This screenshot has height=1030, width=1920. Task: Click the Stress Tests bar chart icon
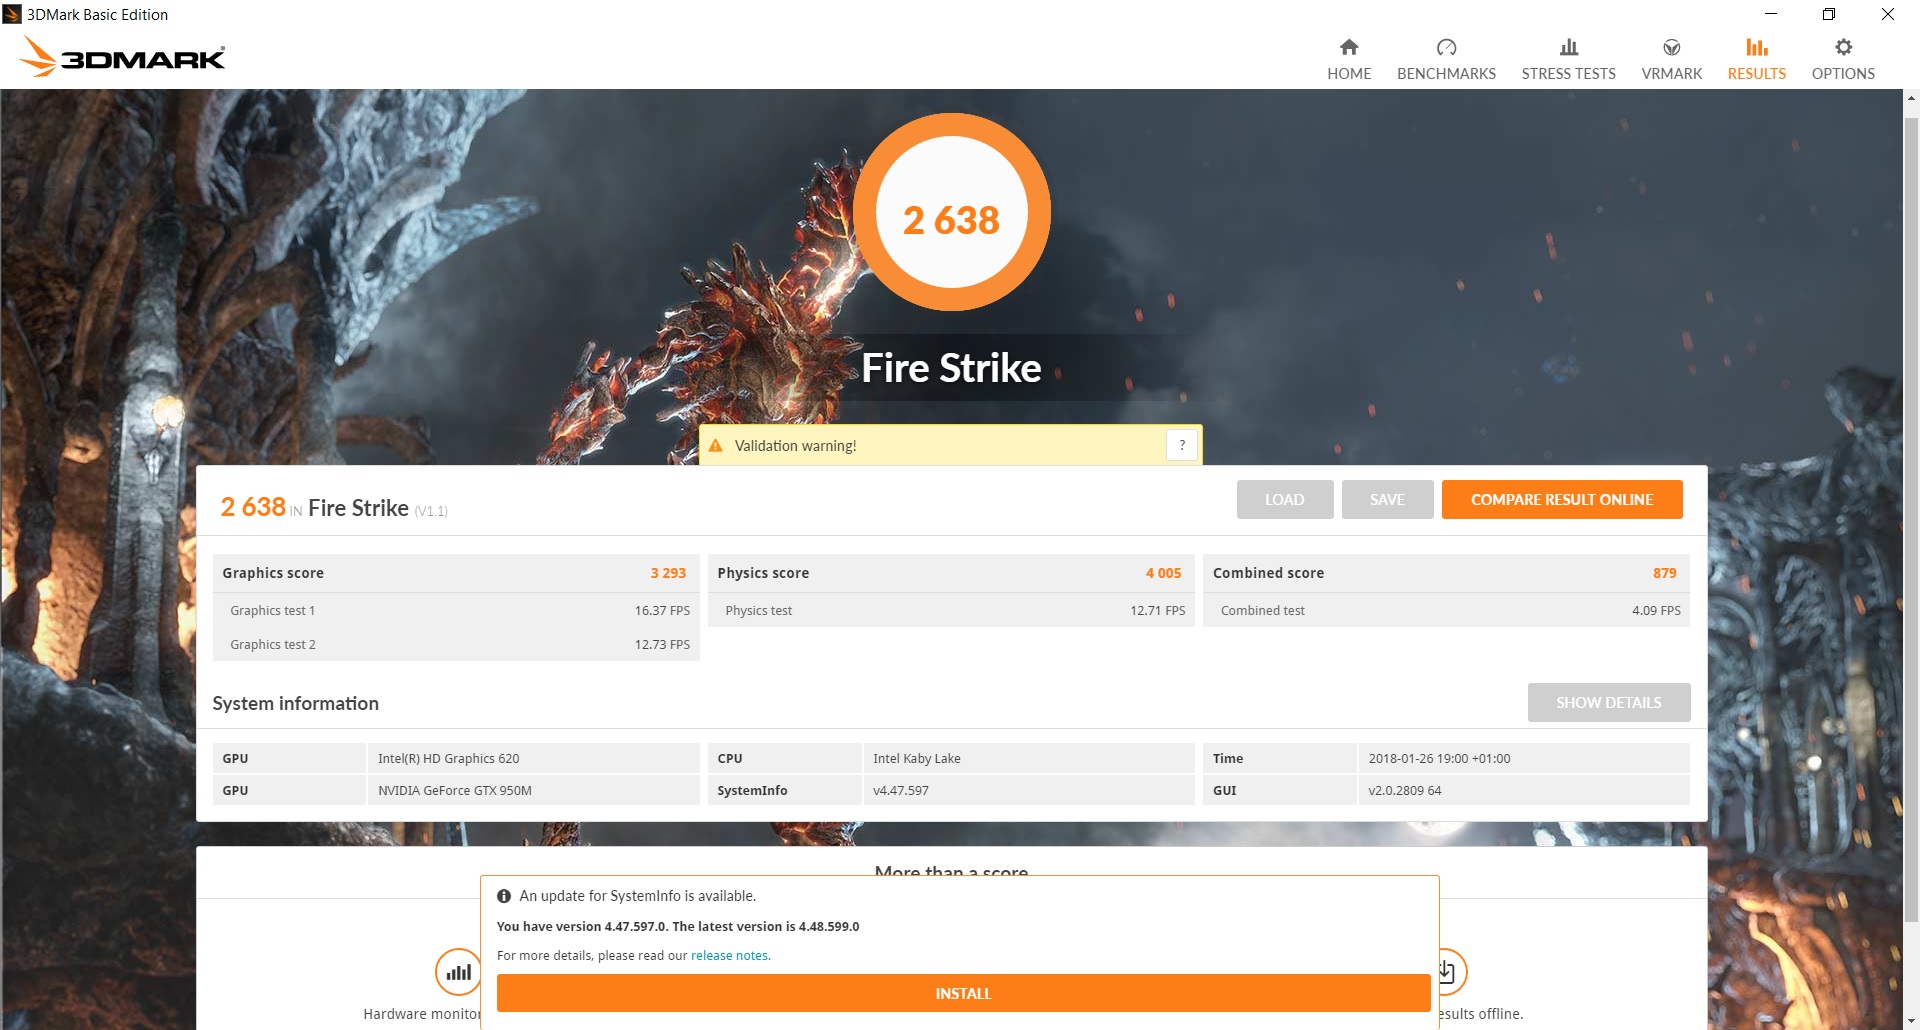[1569, 47]
